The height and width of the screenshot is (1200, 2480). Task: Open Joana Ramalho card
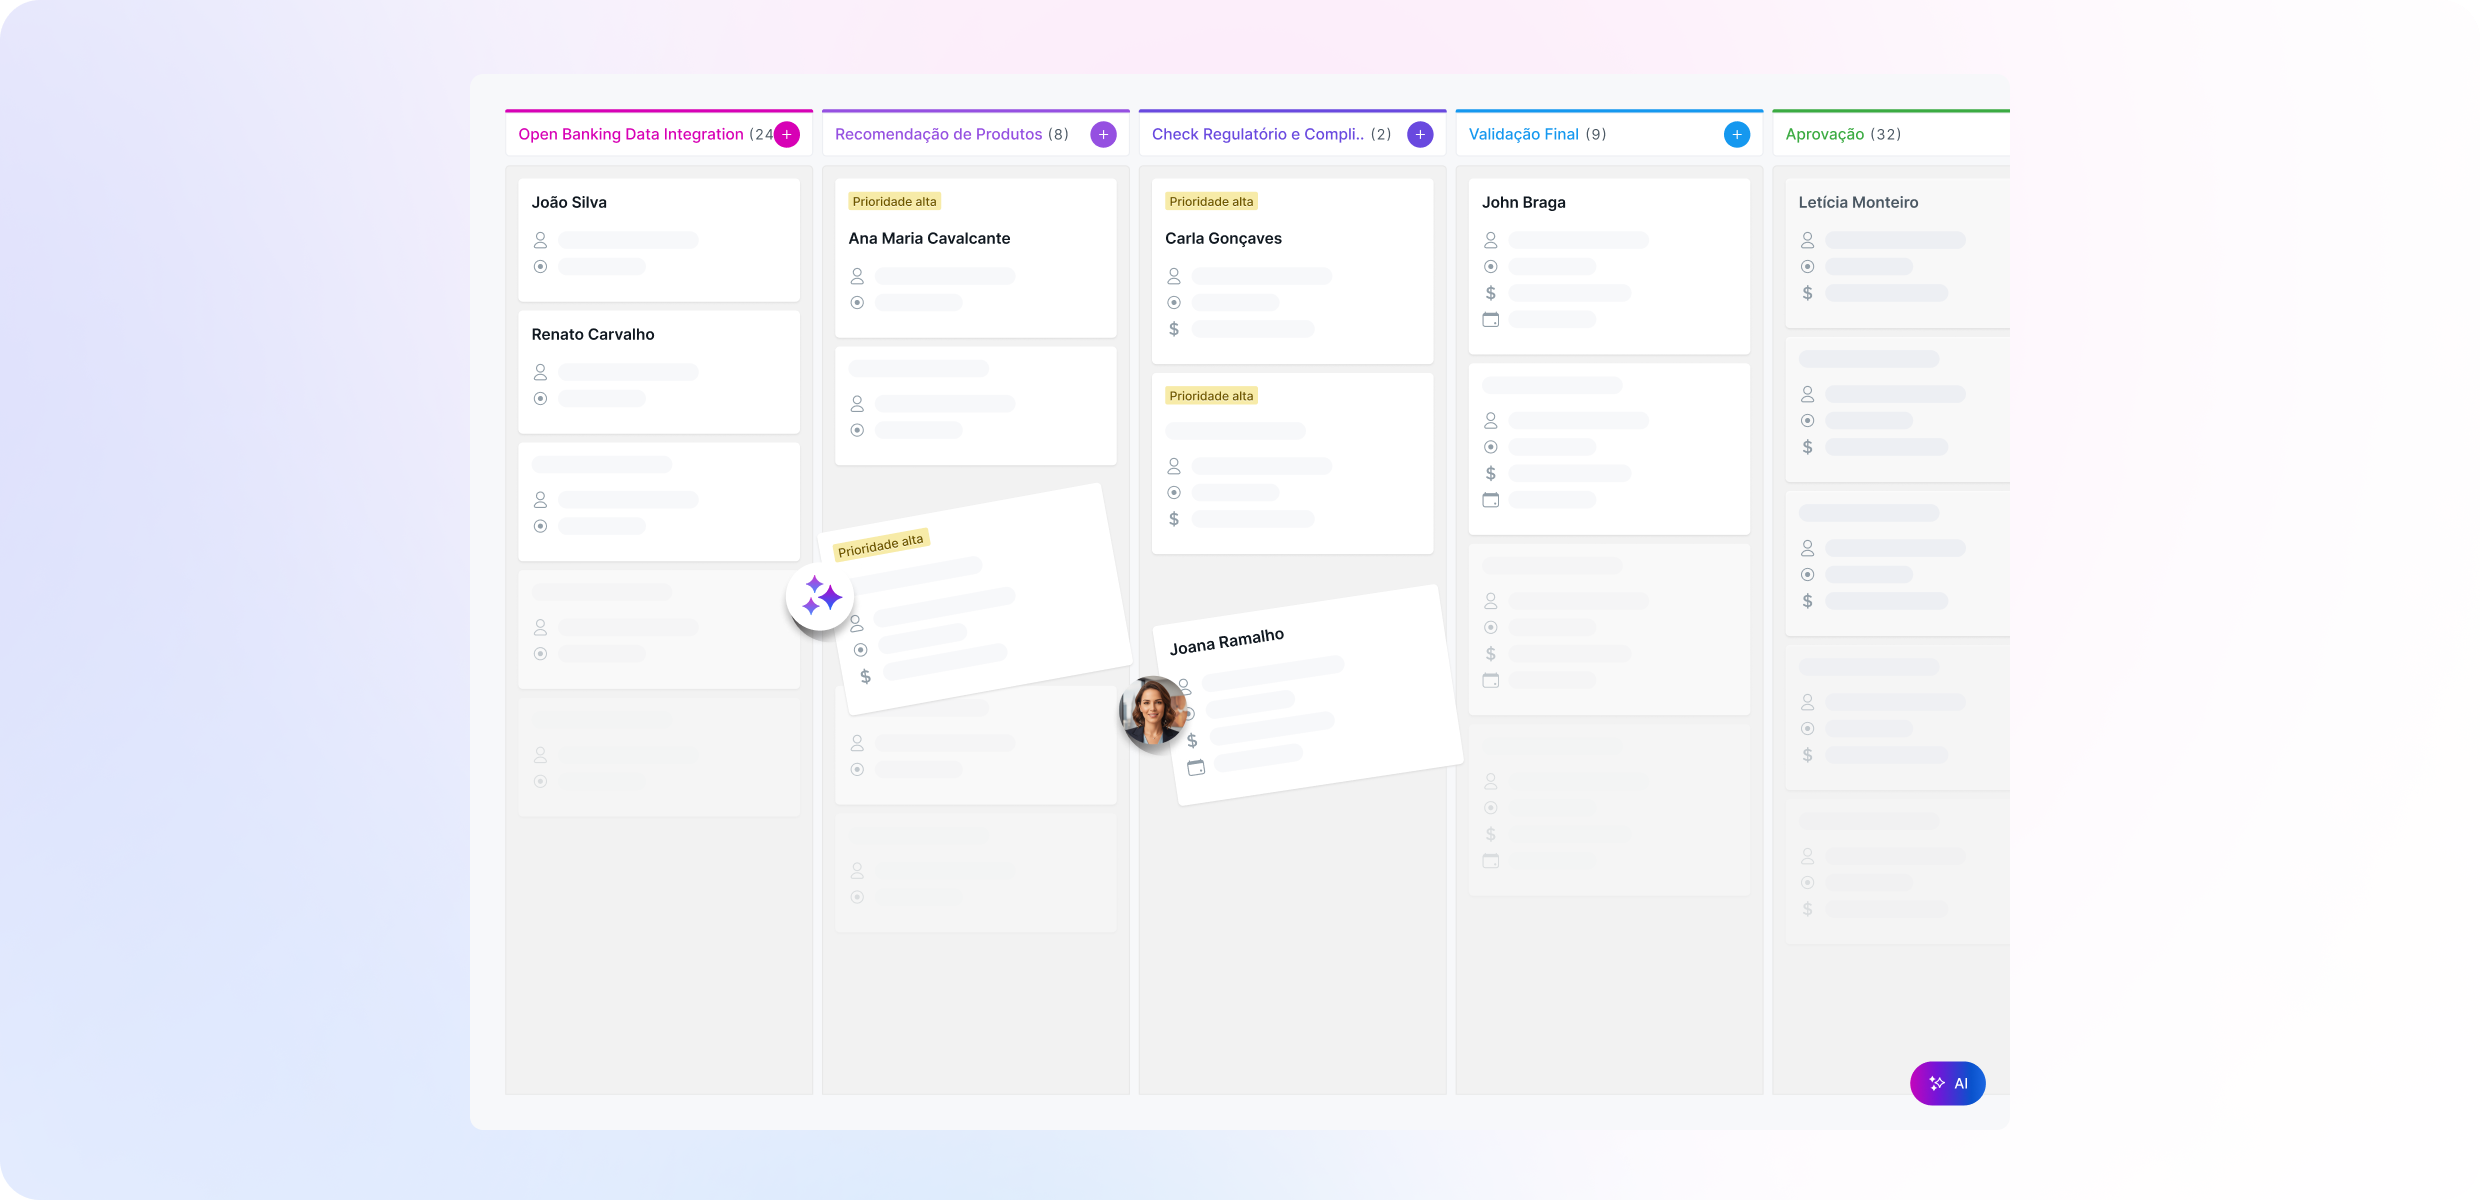[1227, 641]
